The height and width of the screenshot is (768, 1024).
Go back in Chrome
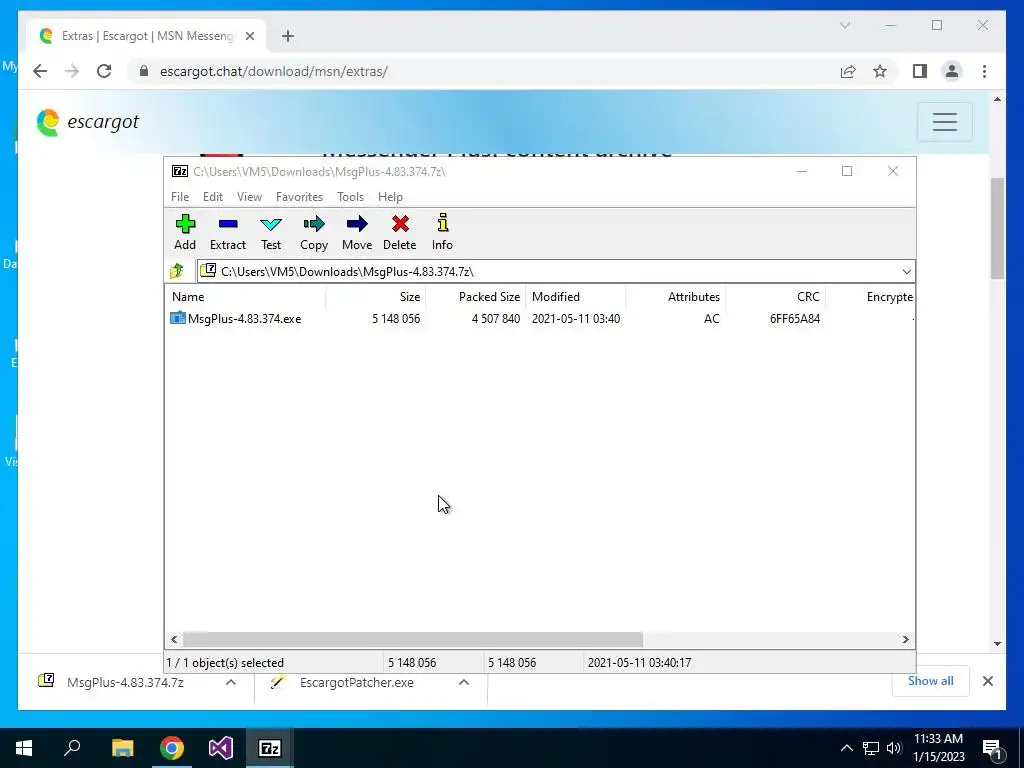pyautogui.click(x=40, y=71)
